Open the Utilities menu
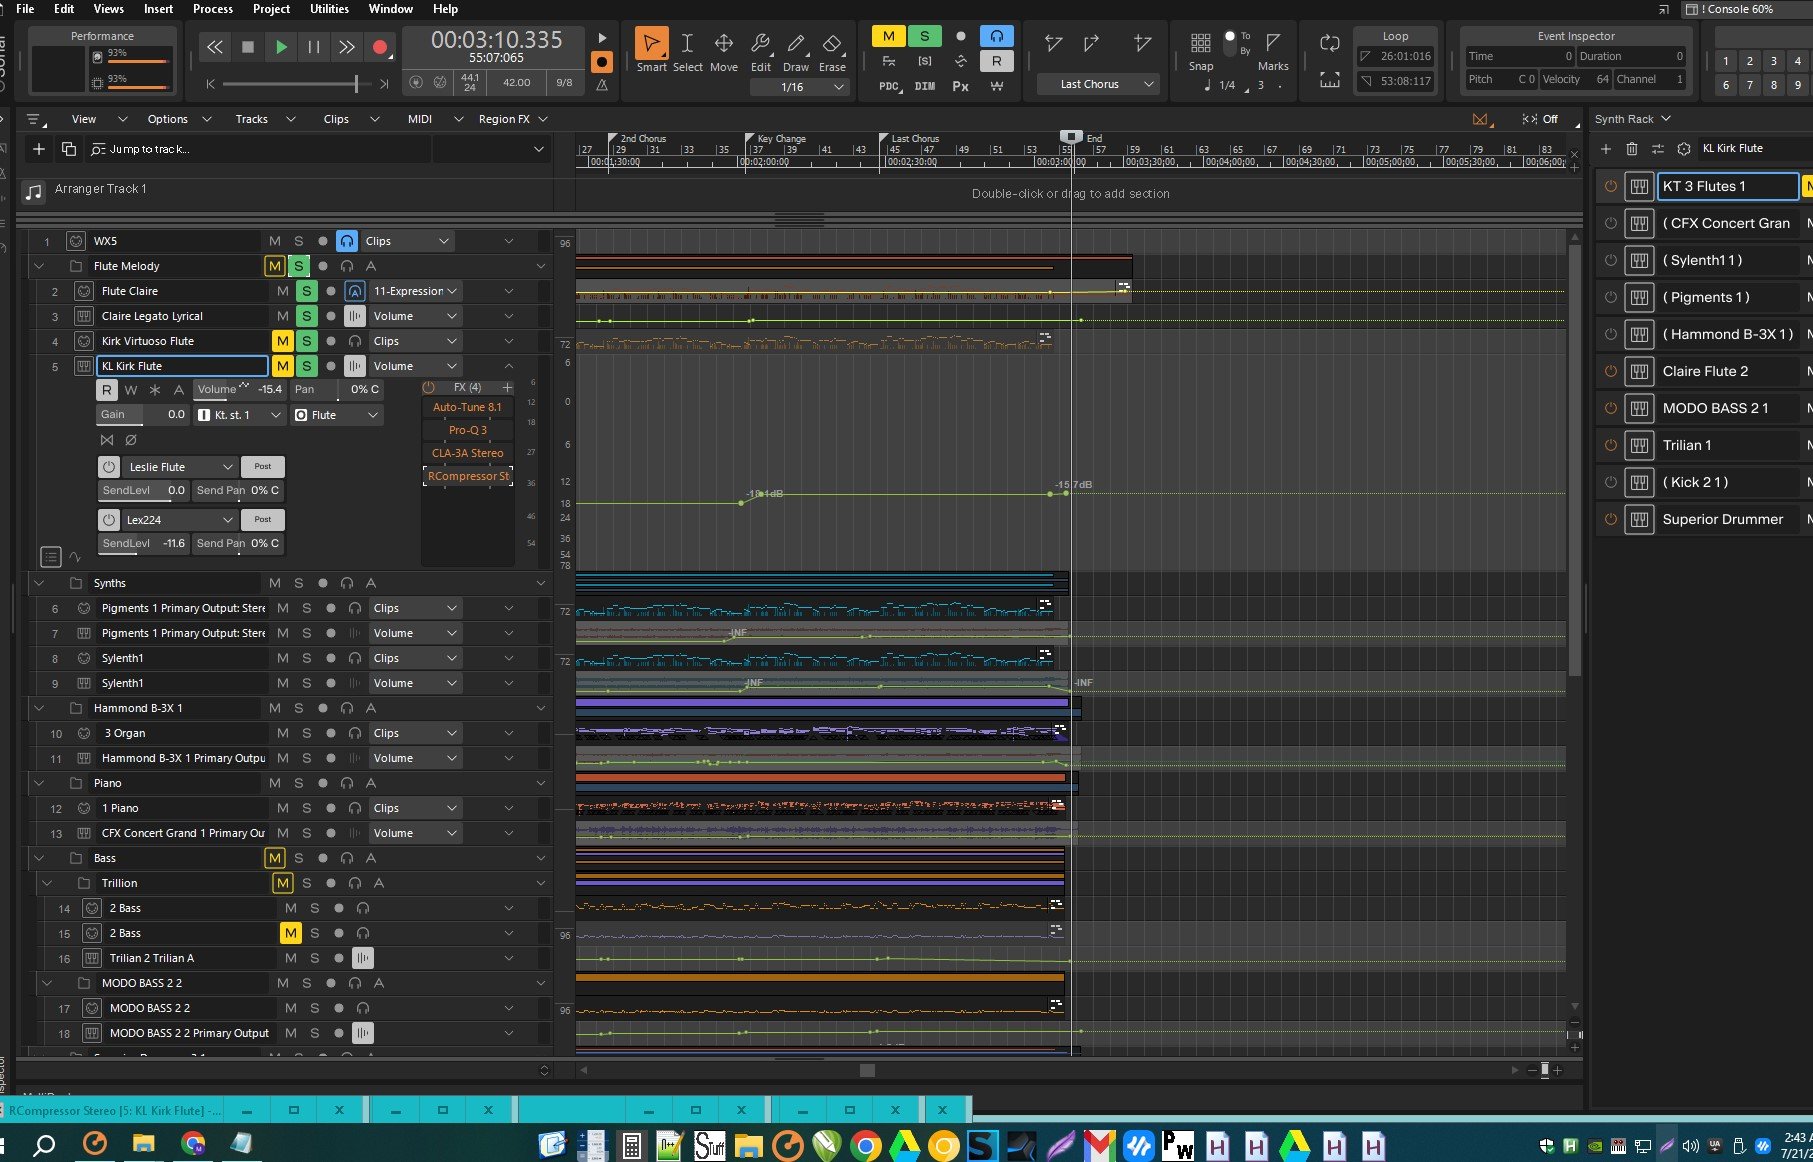The height and width of the screenshot is (1162, 1813). click(329, 9)
